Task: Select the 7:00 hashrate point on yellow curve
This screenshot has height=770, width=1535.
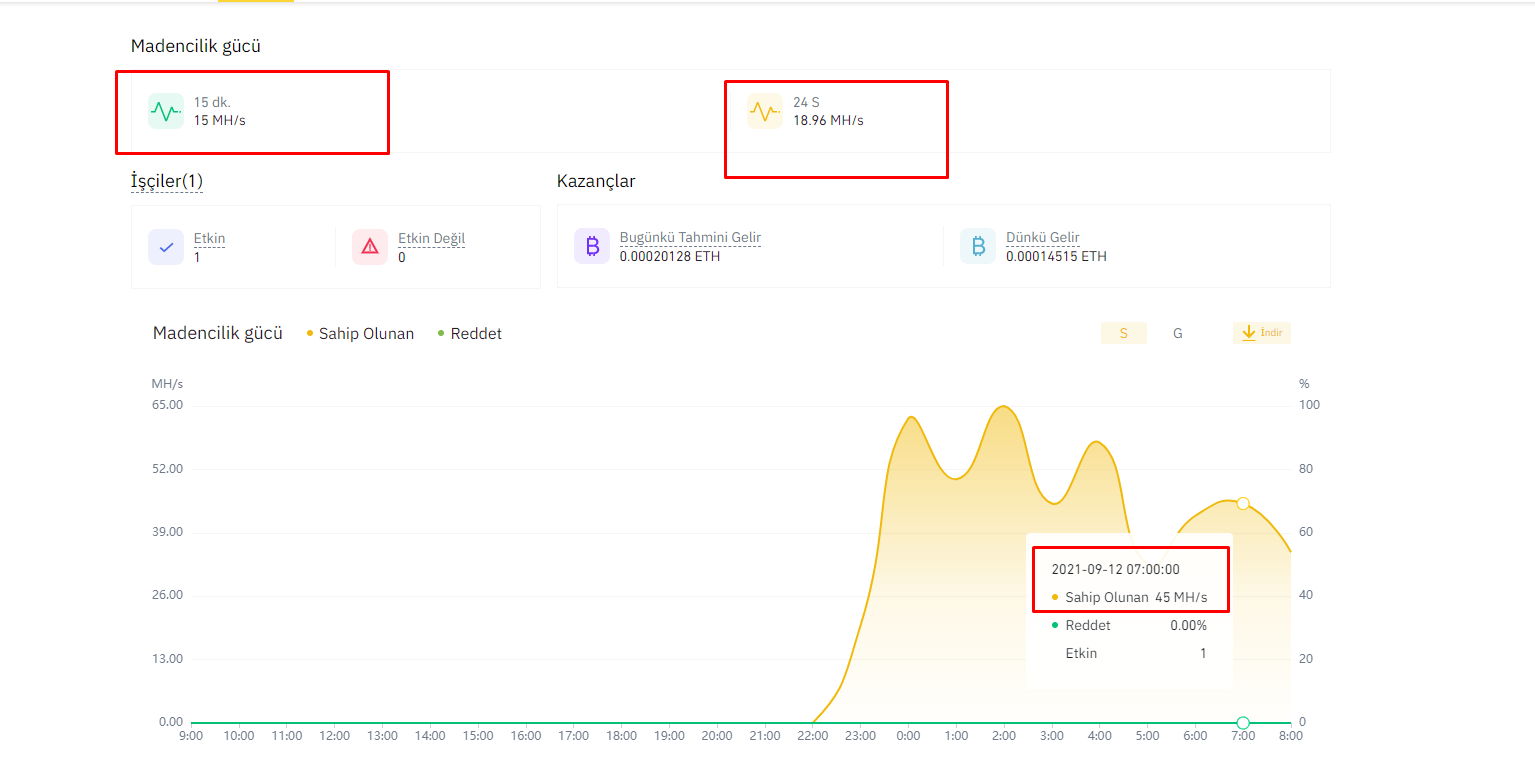Action: tap(1243, 503)
